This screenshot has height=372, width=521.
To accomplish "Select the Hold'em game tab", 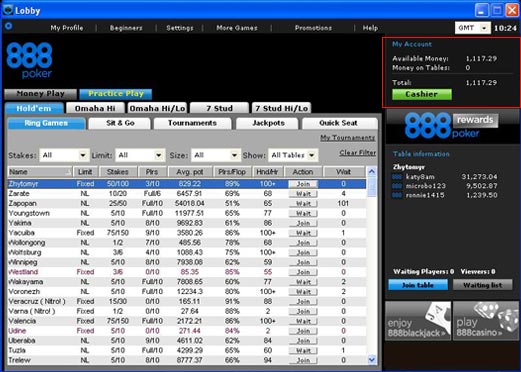I will coord(34,108).
